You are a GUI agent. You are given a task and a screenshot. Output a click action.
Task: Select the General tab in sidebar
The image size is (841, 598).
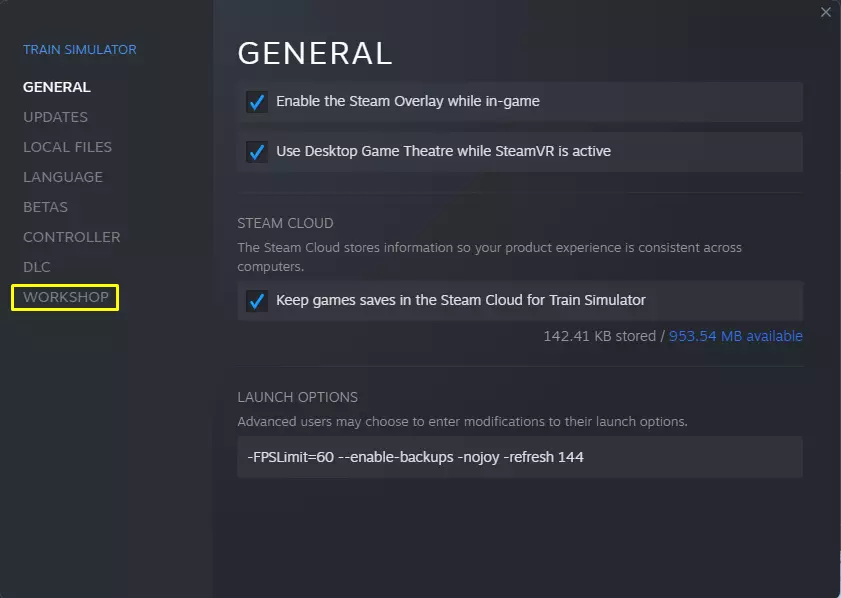56,87
